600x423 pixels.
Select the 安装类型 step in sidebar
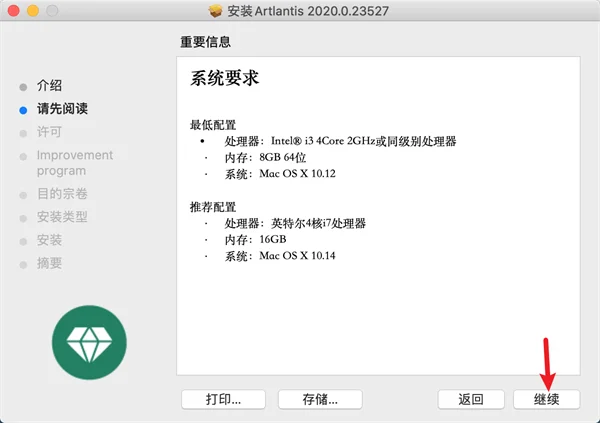[x=62, y=217]
